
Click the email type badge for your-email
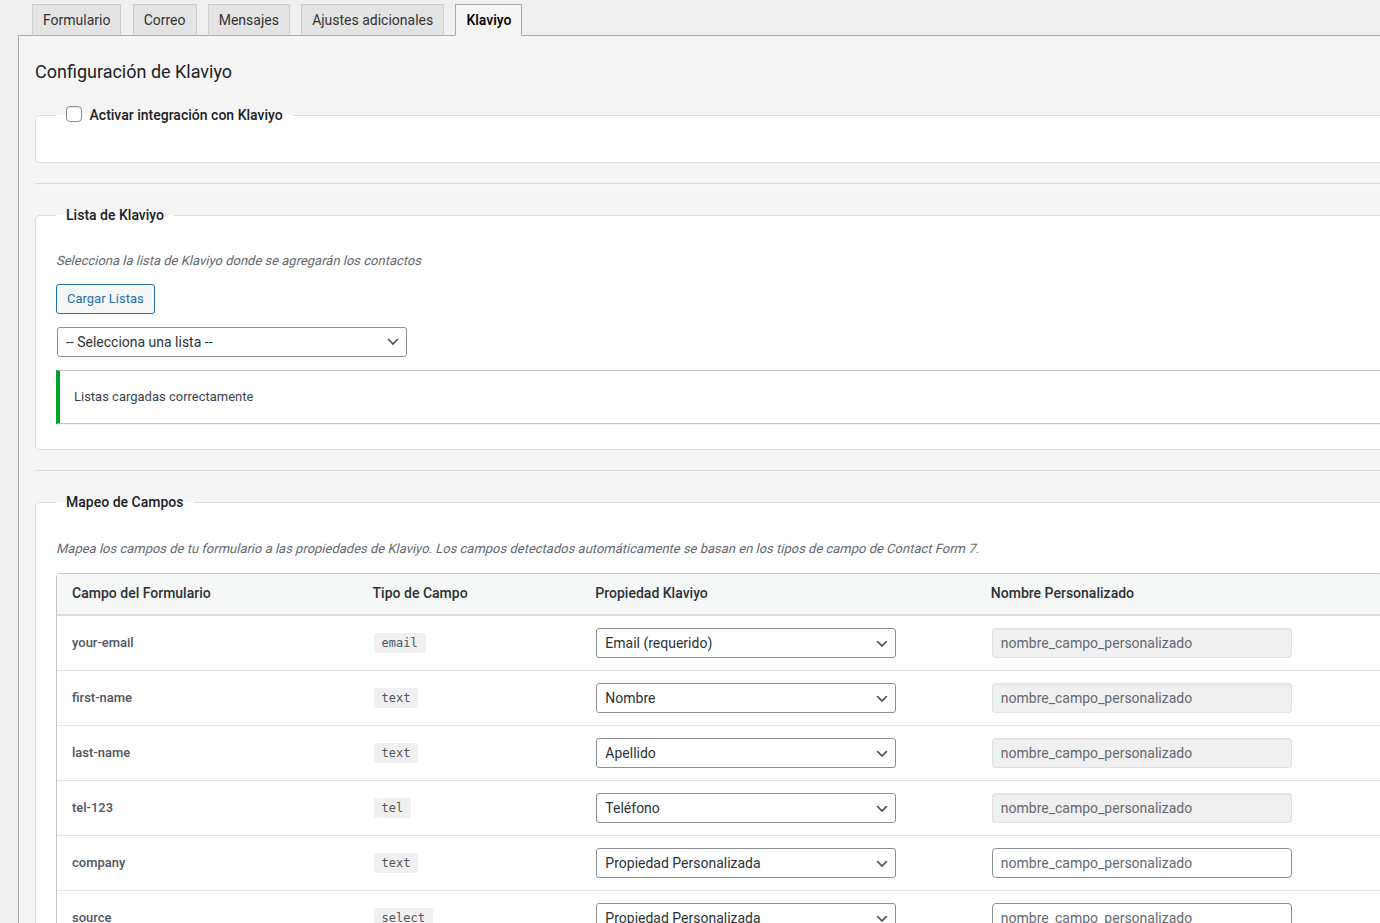click(399, 642)
